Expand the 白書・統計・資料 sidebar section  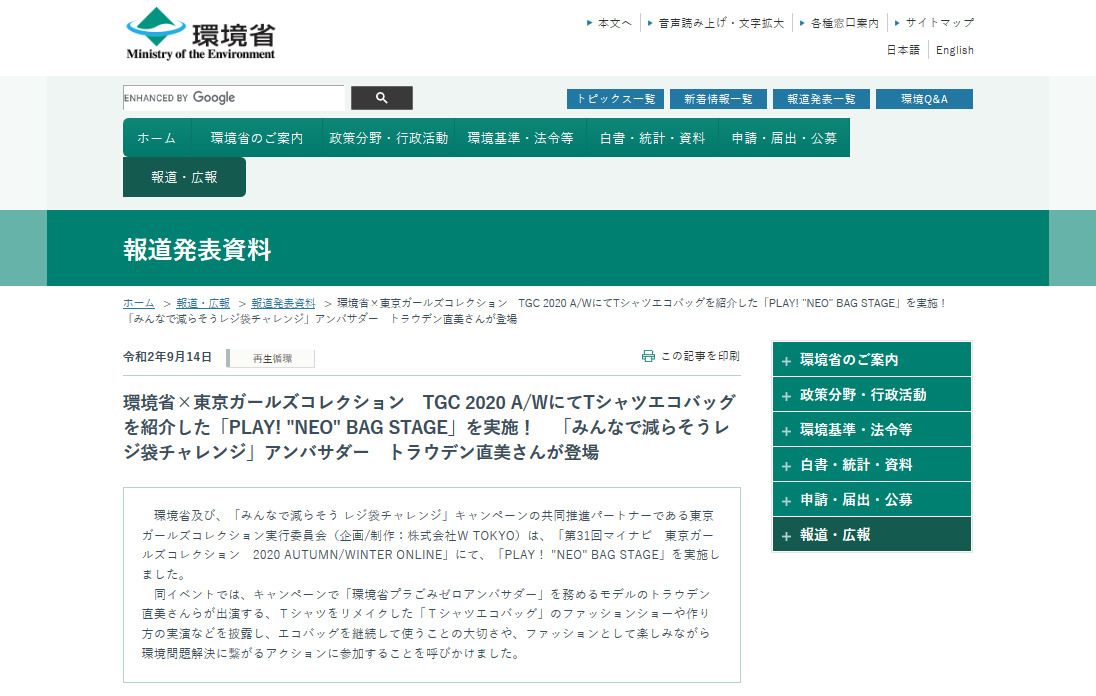coord(787,466)
